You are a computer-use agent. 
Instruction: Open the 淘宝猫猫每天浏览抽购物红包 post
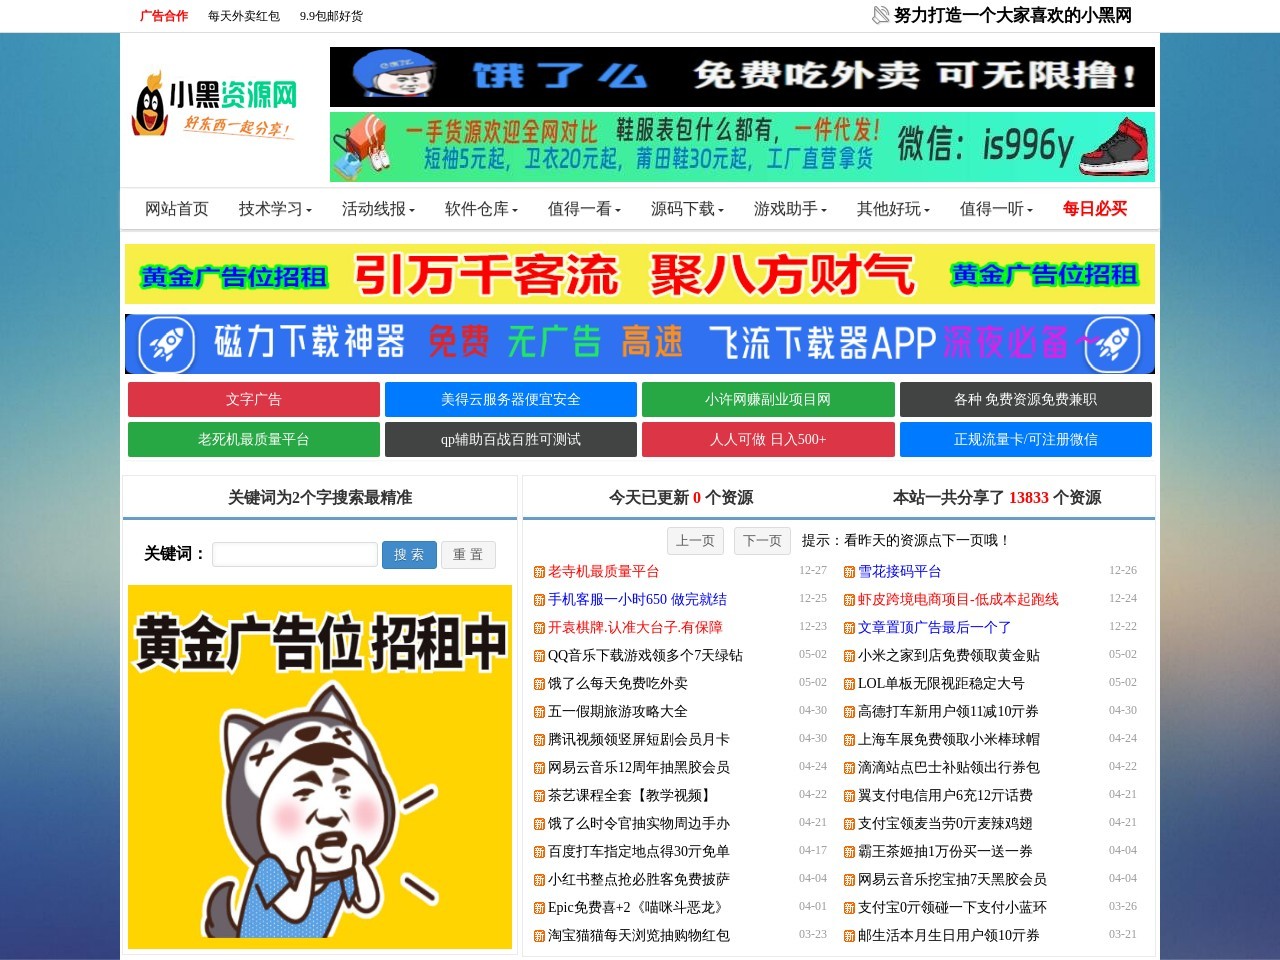coord(639,936)
